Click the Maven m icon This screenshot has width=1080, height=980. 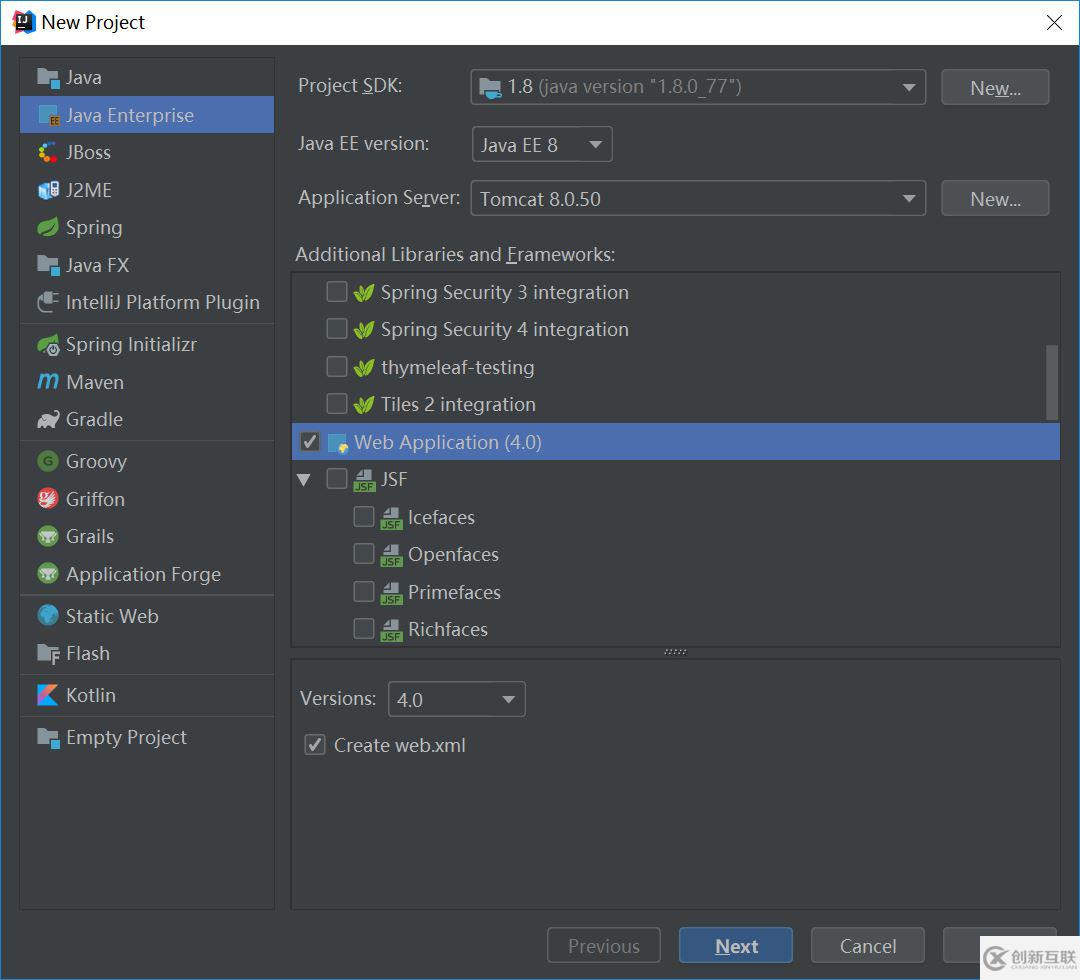pos(48,381)
